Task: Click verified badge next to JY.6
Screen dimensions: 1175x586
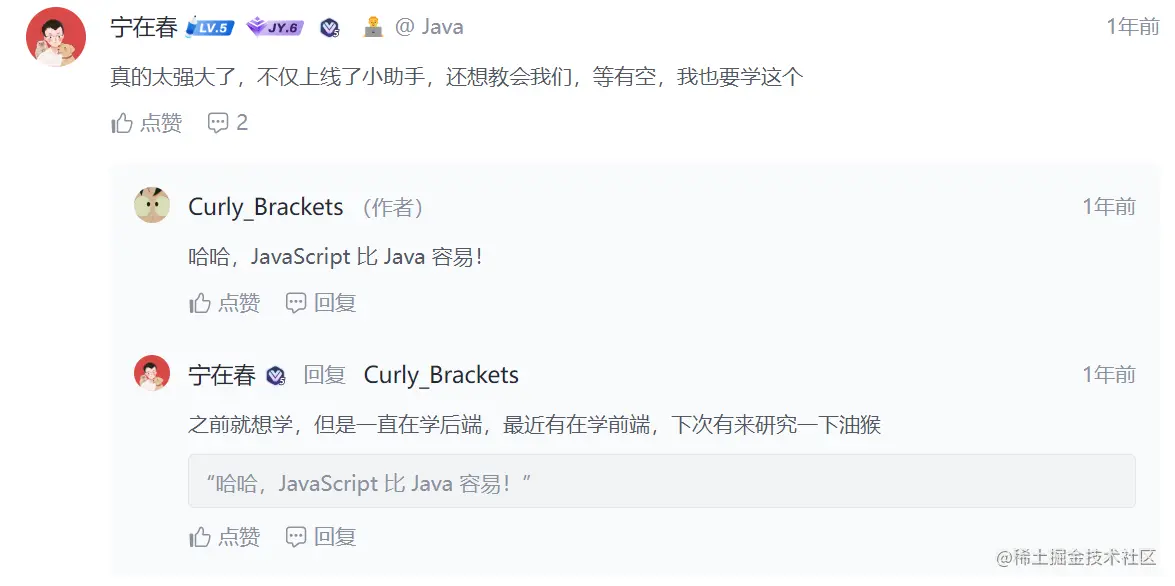Action: 330,28
